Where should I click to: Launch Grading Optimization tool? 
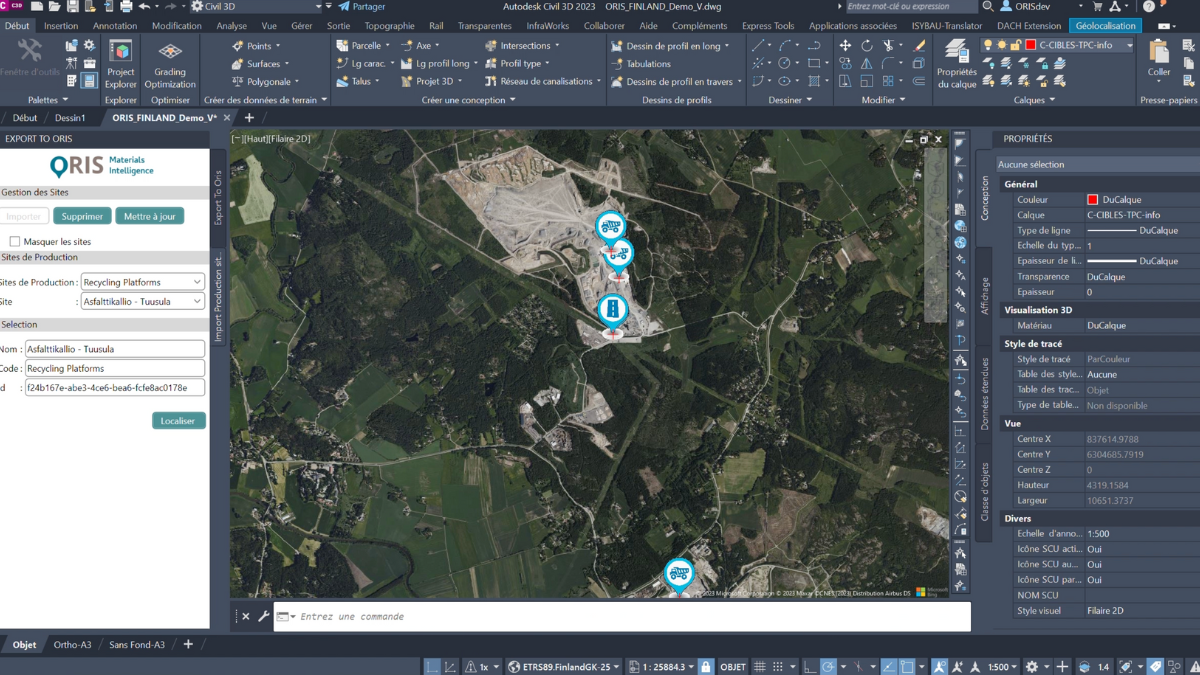[170, 63]
